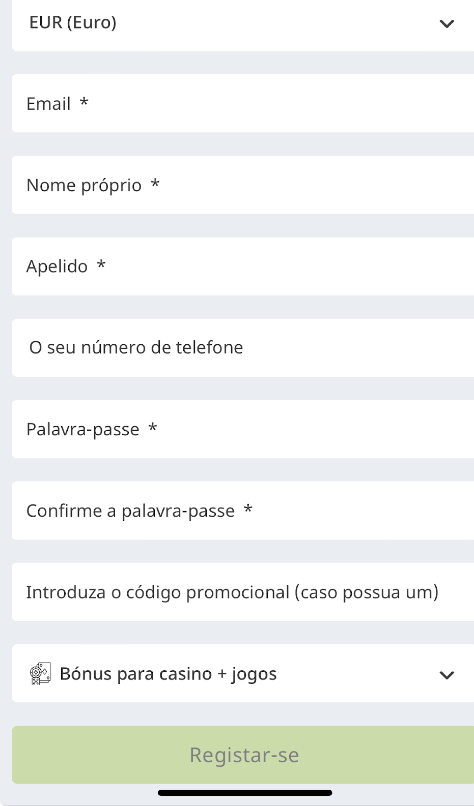This screenshot has height=806, width=474.
Task: Focus the Palavra-passe field
Action: pos(243,429)
